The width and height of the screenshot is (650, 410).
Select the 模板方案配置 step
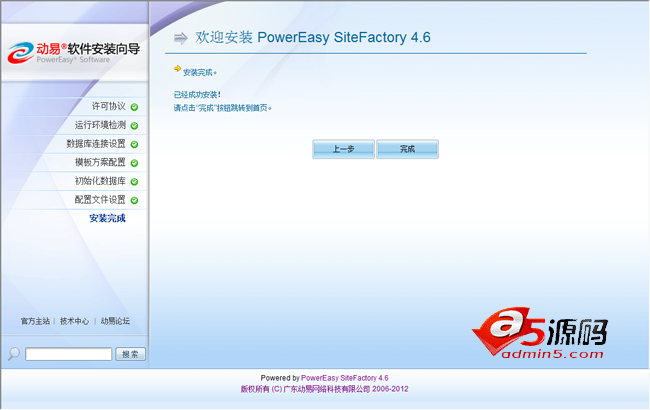(100, 163)
